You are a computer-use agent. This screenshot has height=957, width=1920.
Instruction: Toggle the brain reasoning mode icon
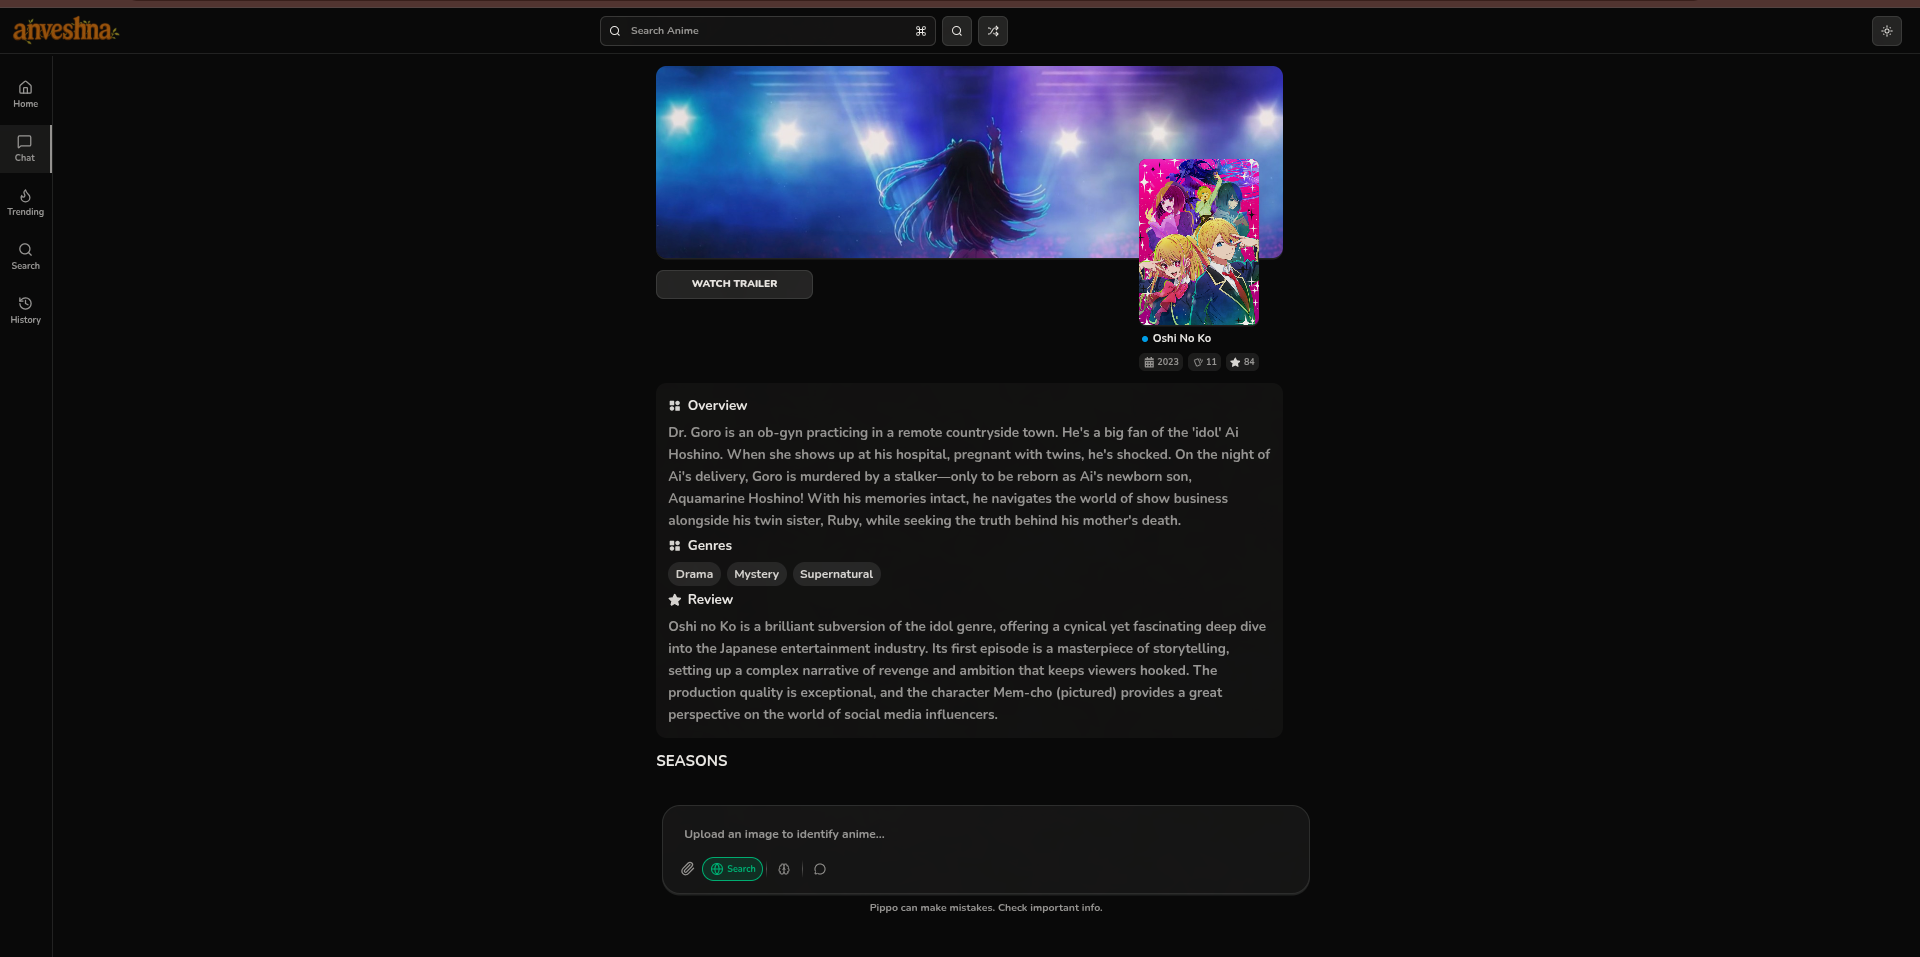coord(784,869)
